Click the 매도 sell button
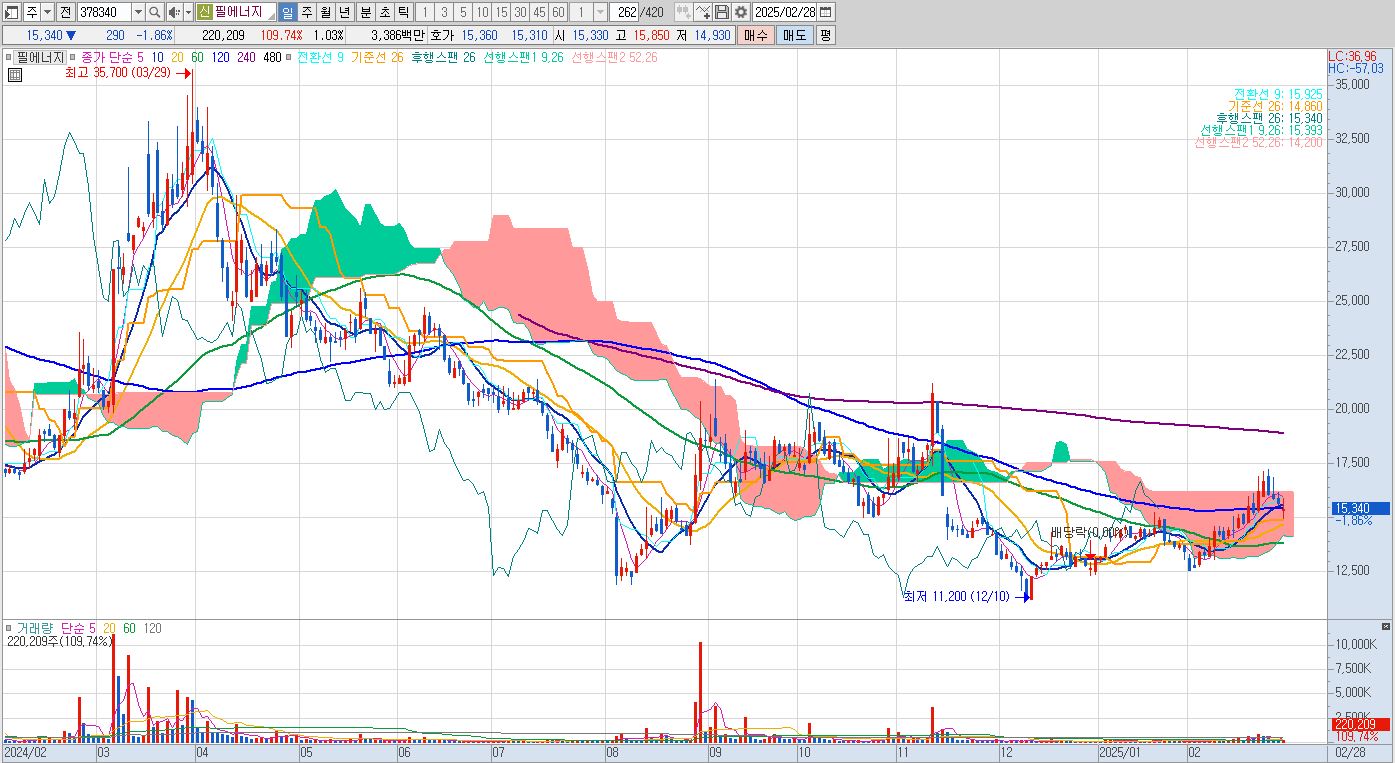The image size is (1395, 763). [x=795, y=35]
